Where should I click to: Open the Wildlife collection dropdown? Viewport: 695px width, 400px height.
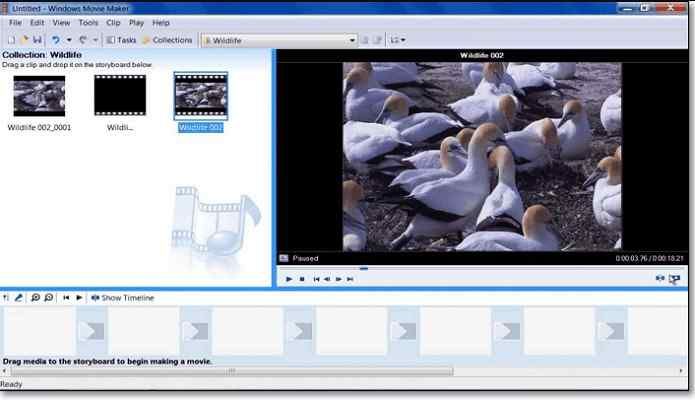pyautogui.click(x=352, y=40)
